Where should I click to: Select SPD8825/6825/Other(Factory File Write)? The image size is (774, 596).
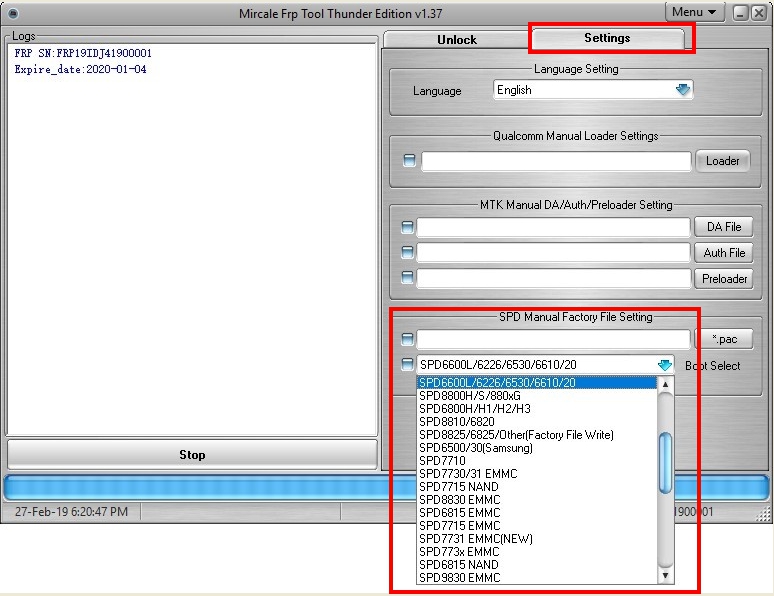point(537,435)
